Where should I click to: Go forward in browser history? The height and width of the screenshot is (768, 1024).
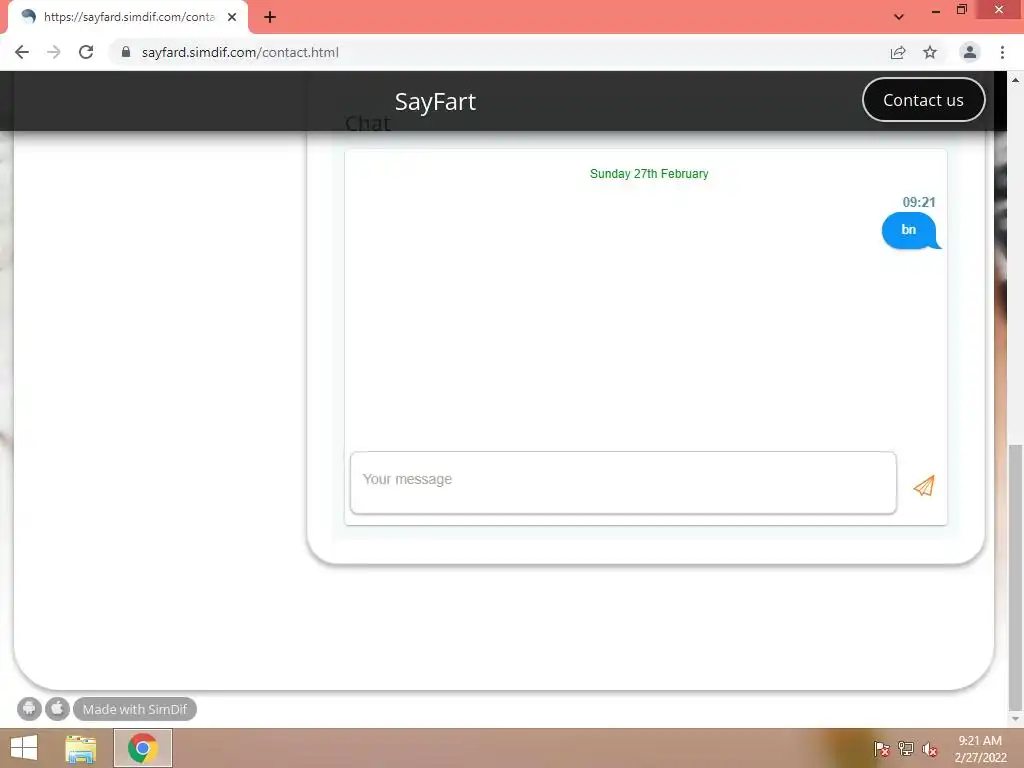pyautogui.click(x=54, y=52)
